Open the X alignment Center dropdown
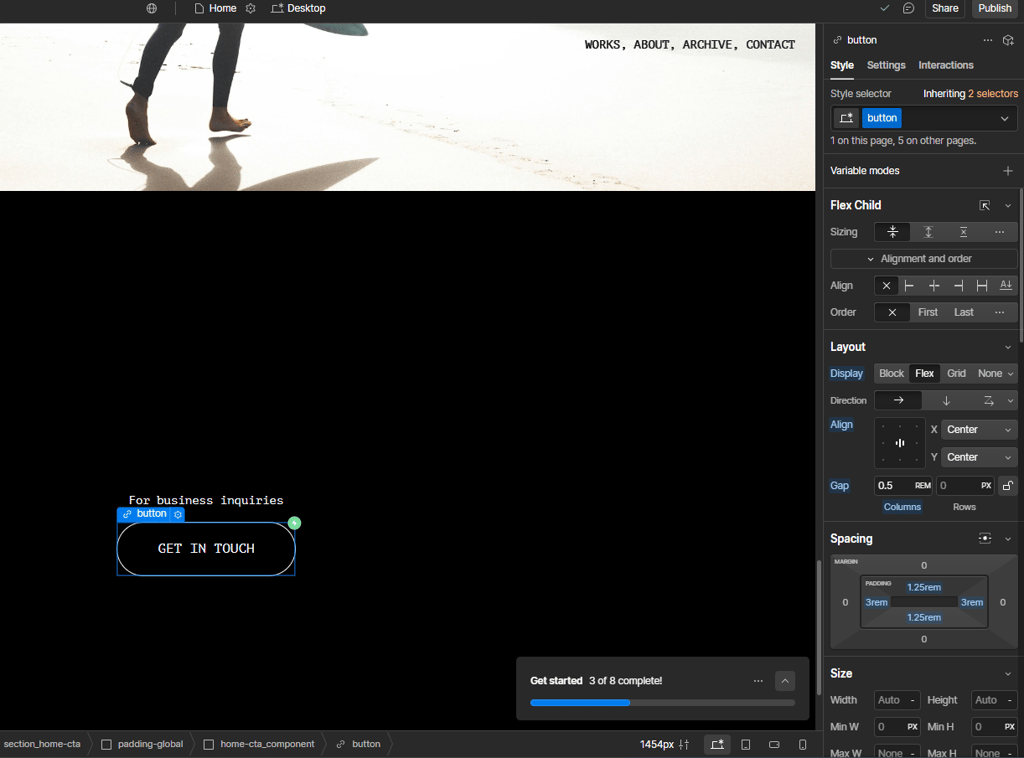 [x=979, y=430]
